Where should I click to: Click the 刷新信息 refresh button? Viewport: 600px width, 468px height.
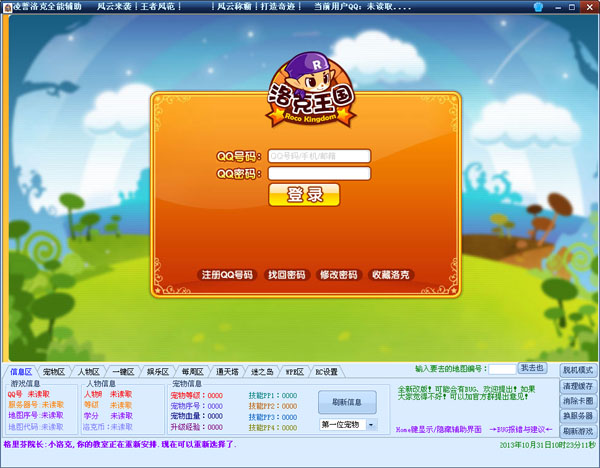tap(347, 402)
